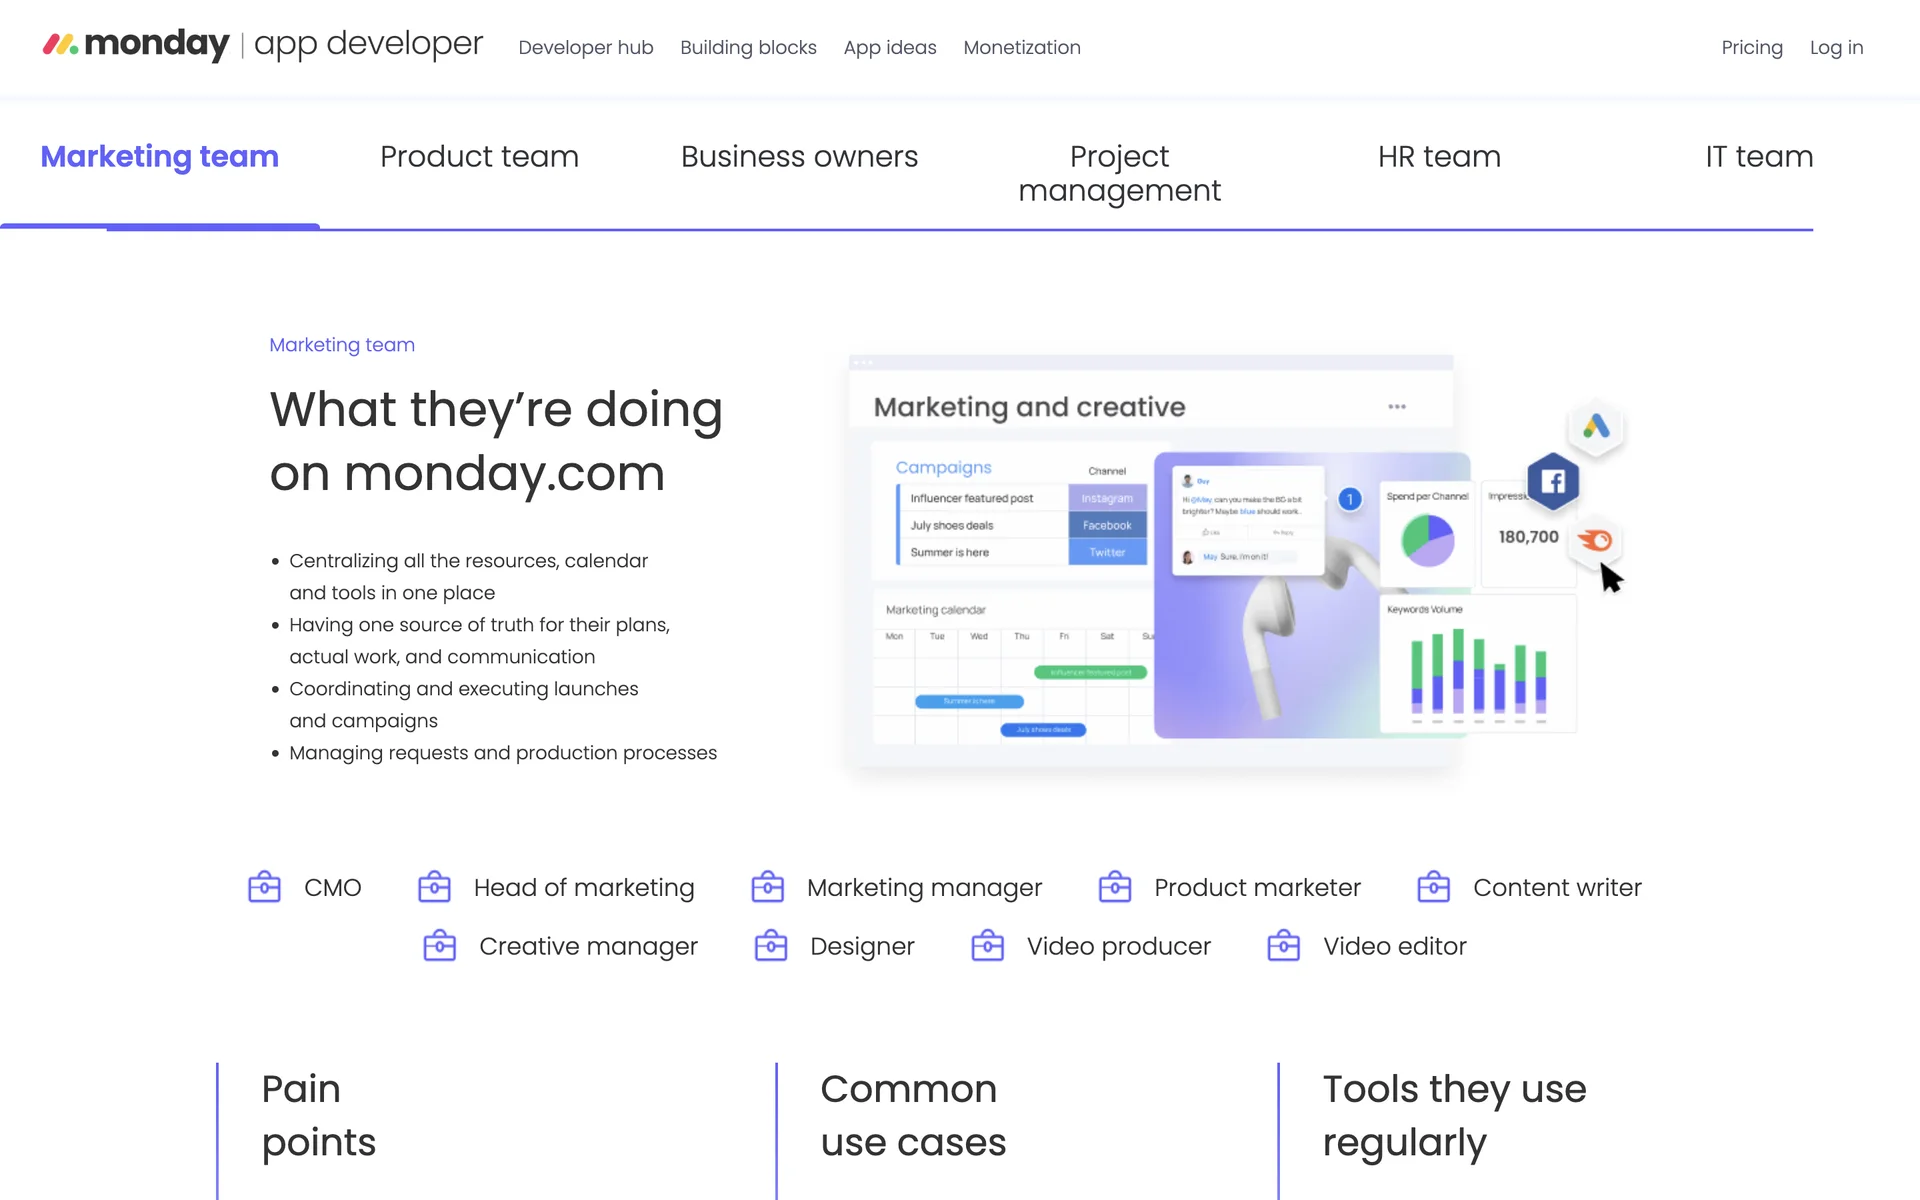Click the Google Ads icon in illustration
Image resolution: width=1920 pixels, height=1200 pixels.
(1595, 427)
